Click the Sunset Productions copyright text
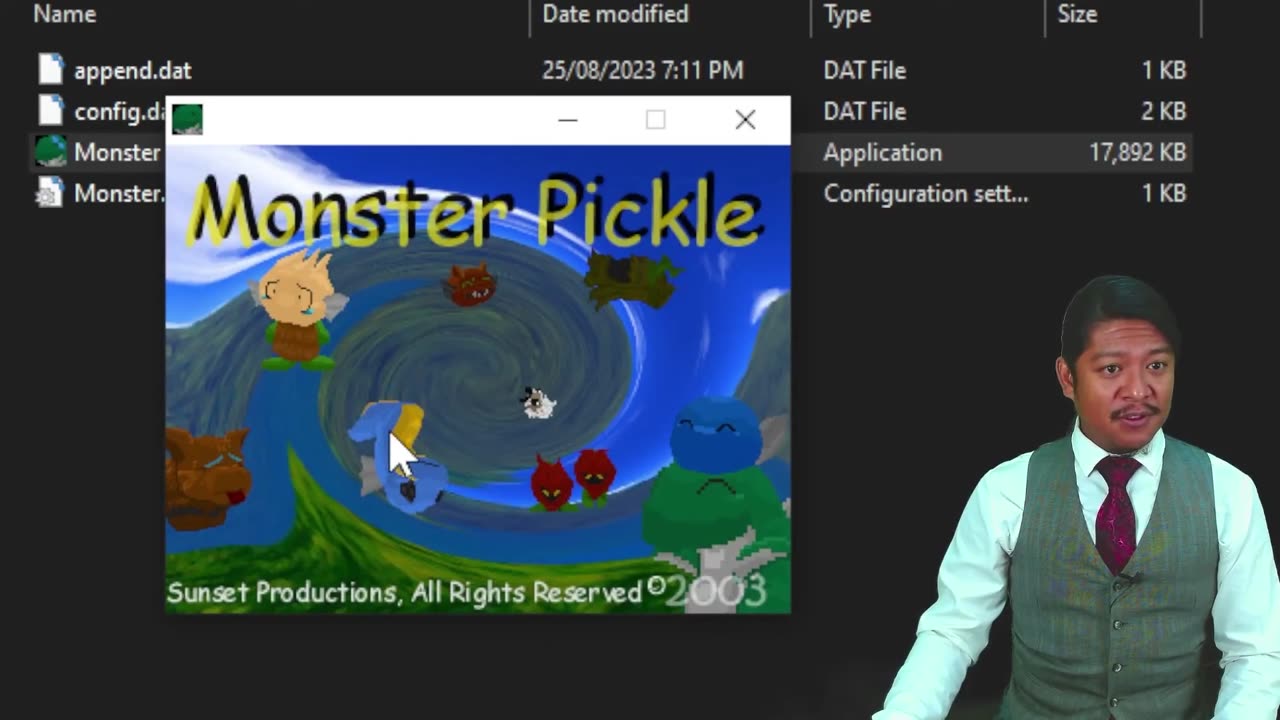The height and width of the screenshot is (720, 1280). pos(466,591)
